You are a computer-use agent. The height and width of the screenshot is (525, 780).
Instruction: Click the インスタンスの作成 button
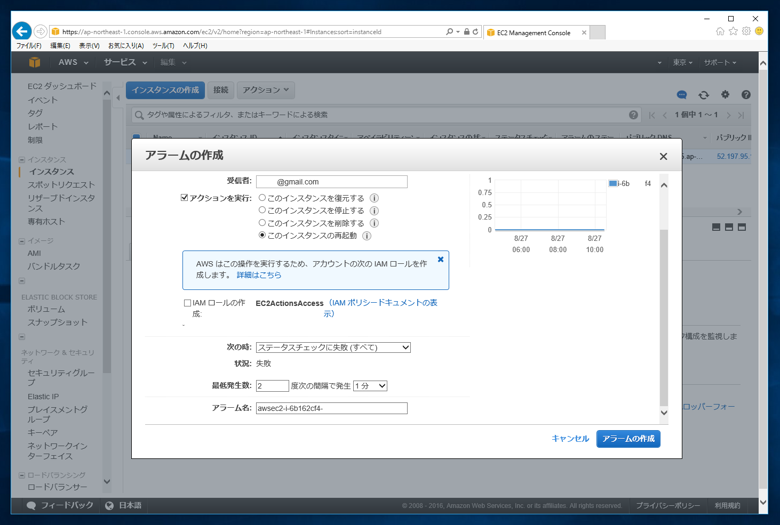(165, 90)
